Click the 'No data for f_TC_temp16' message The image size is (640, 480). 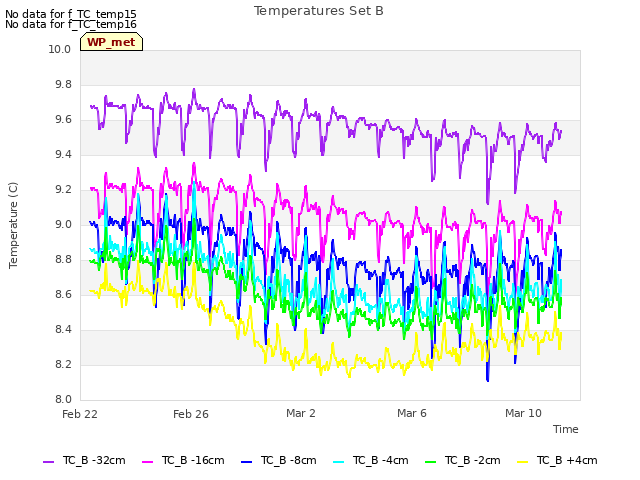[x=71, y=24]
